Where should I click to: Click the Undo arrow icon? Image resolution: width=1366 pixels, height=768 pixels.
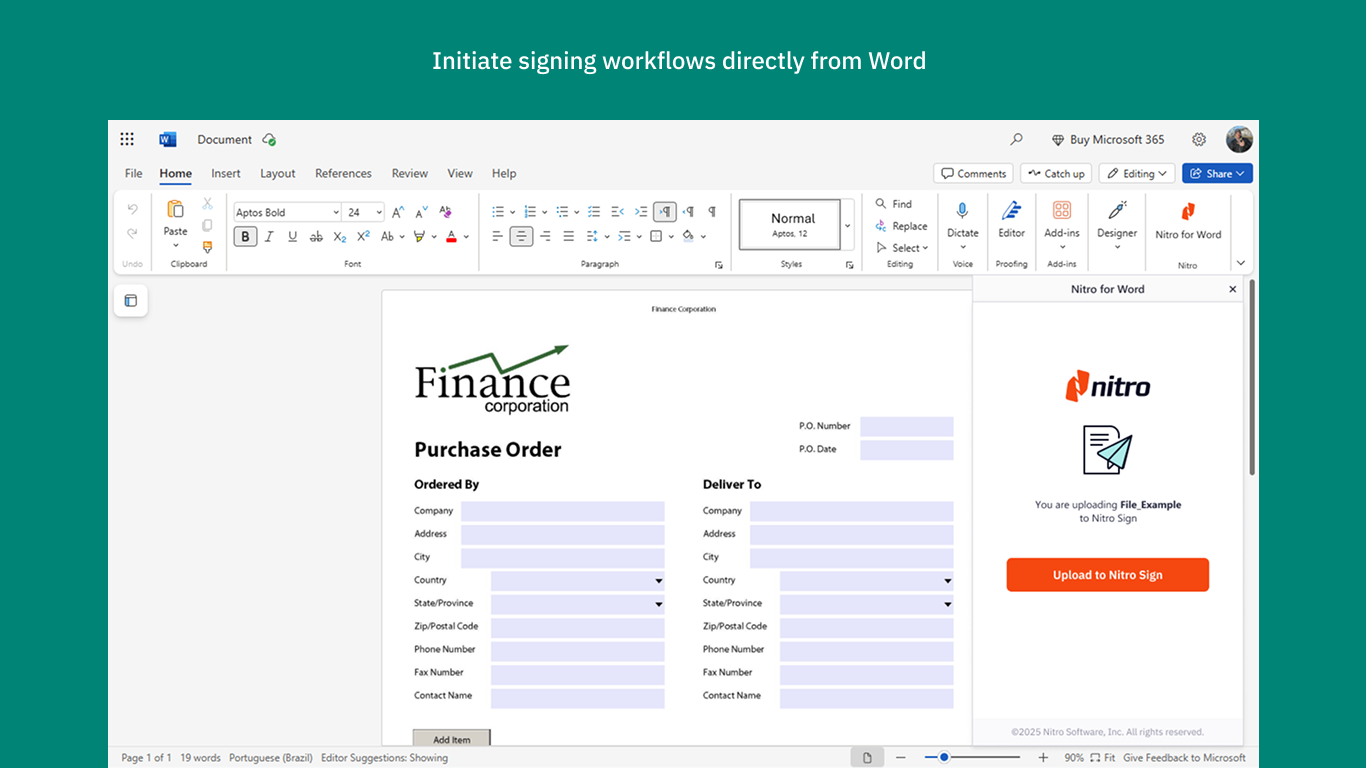coord(132,209)
